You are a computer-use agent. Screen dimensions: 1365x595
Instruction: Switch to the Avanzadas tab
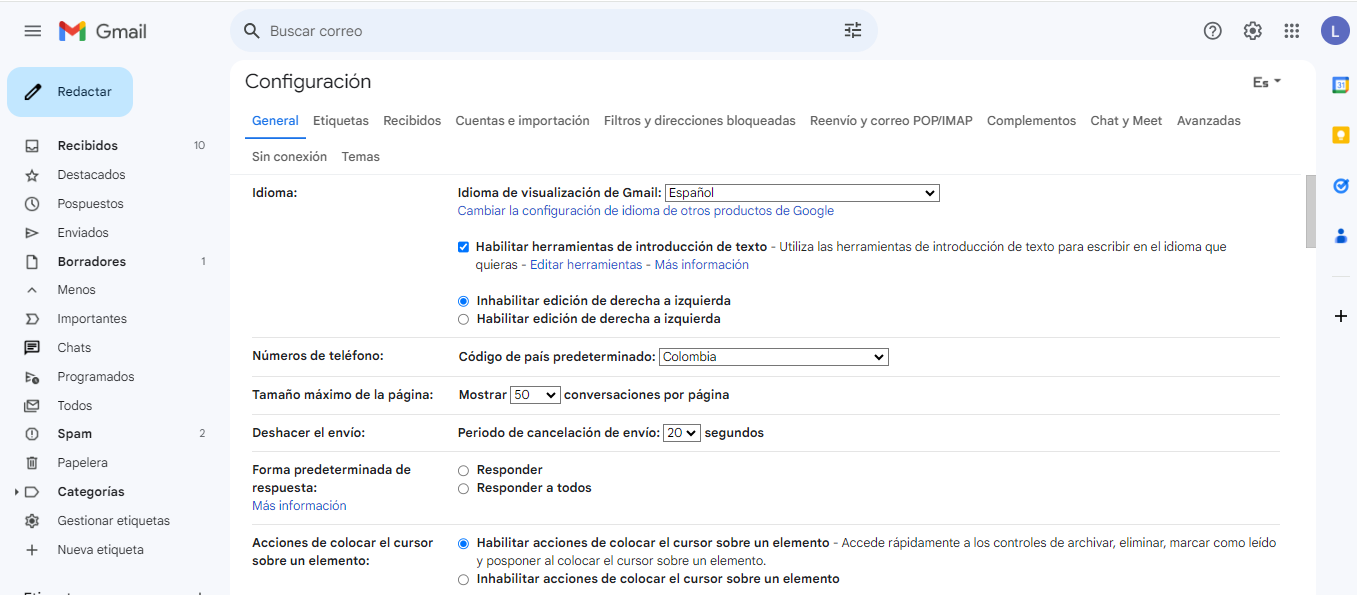click(1208, 121)
